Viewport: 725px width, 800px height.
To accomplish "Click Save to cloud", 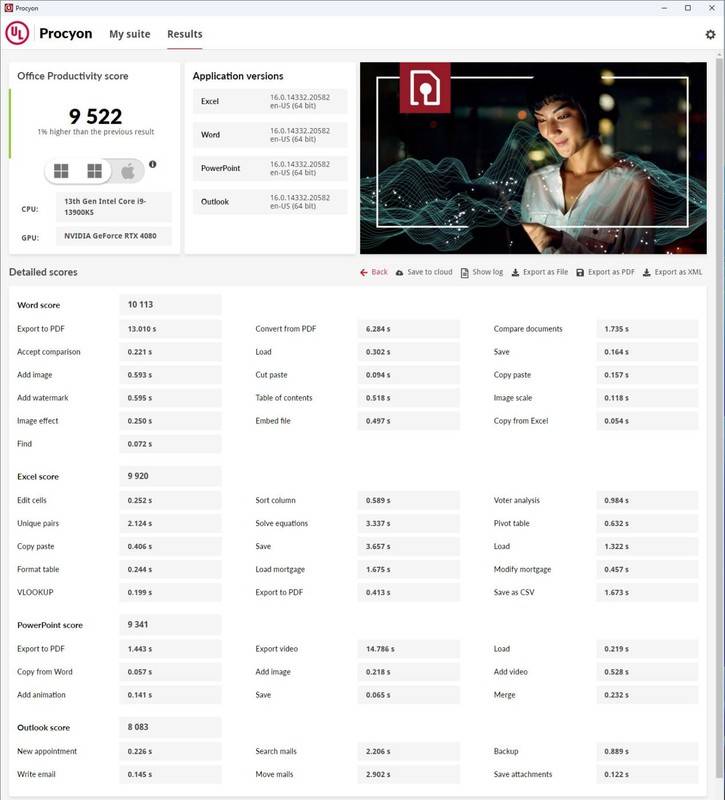I will (x=424, y=272).
